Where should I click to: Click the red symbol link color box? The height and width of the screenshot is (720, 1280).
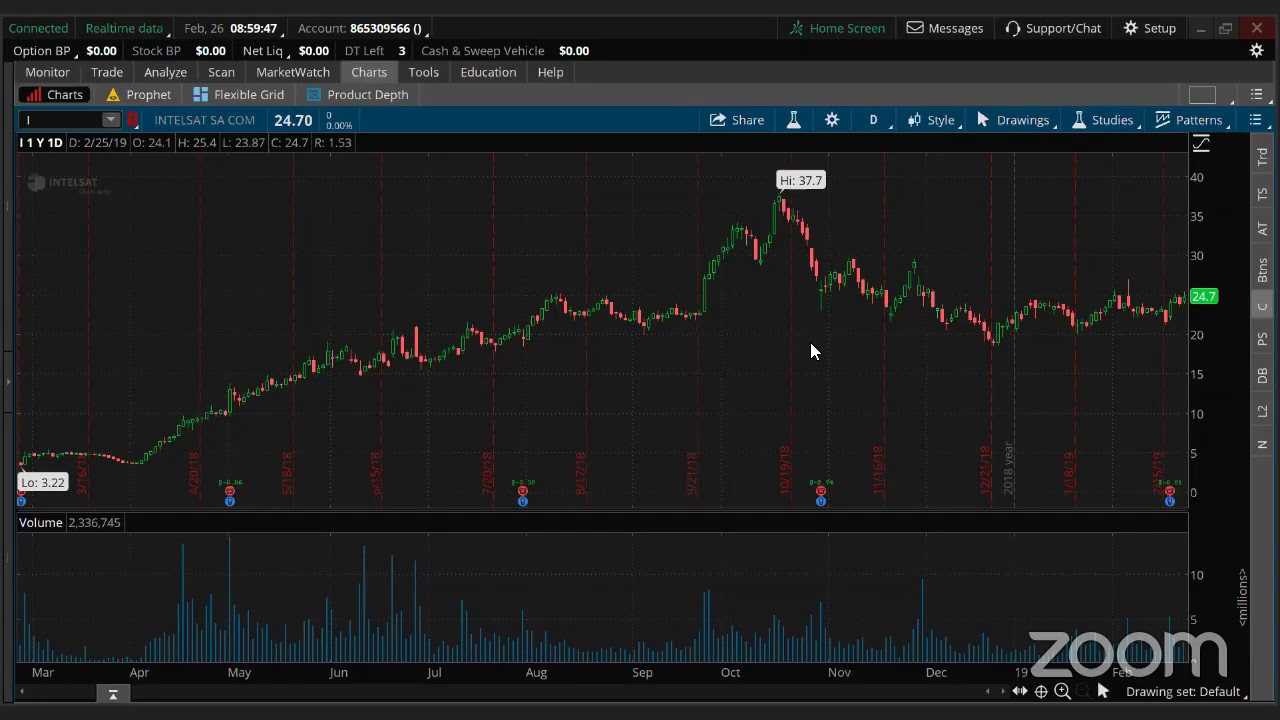click(x=132, y=120)
